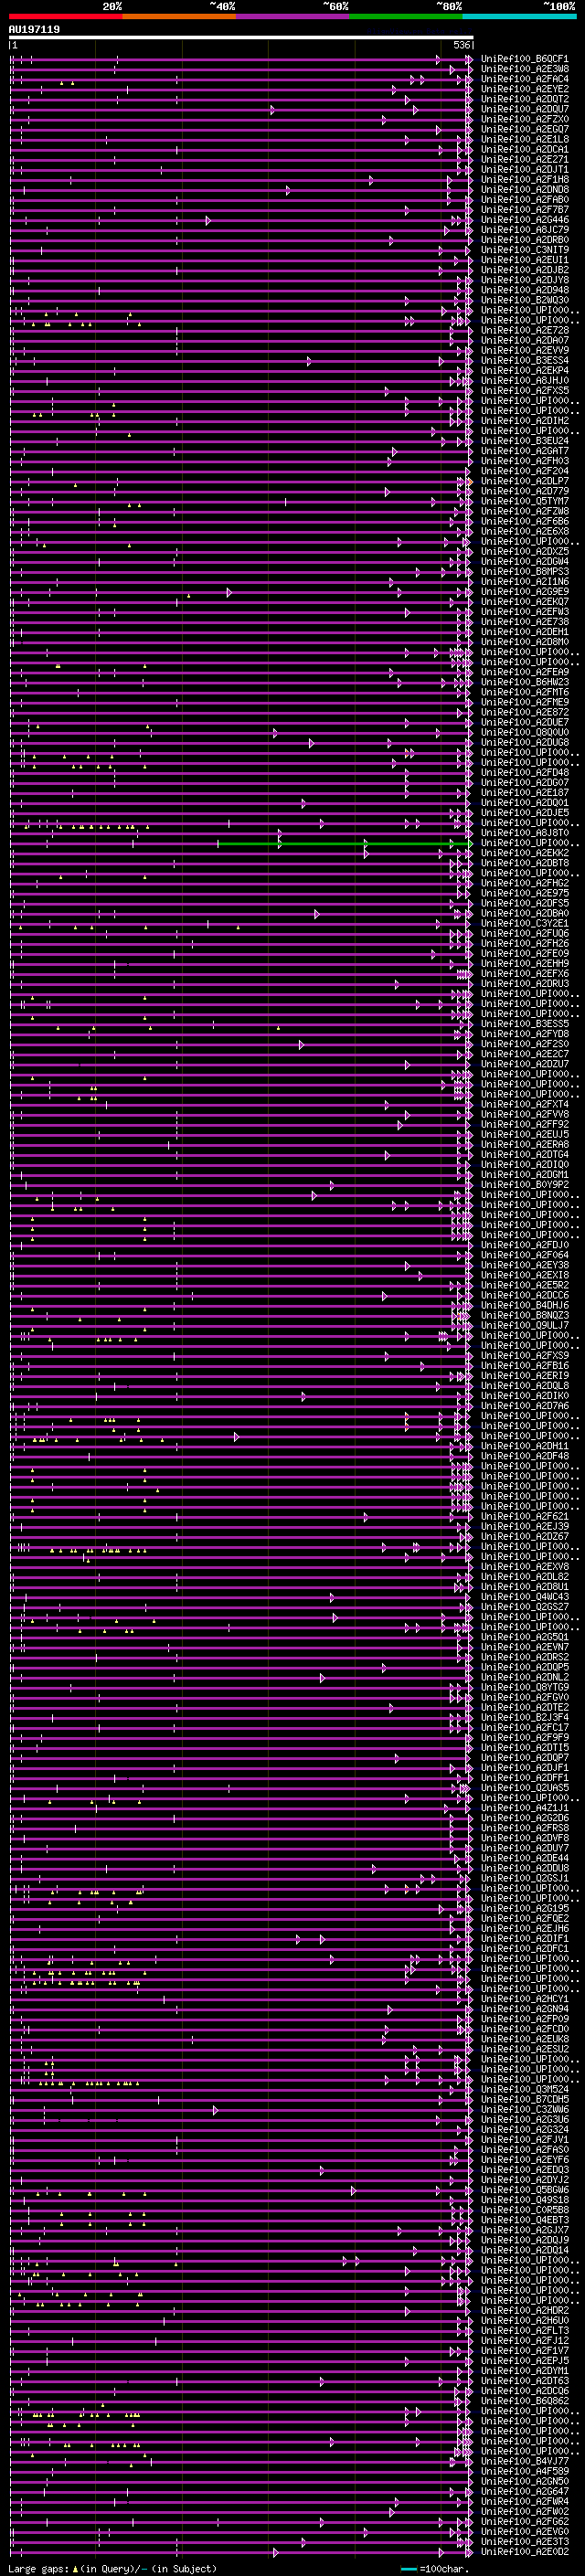Click hit label UniRef100_A2DBT8
585x2576 pixels.
[524, 863]
